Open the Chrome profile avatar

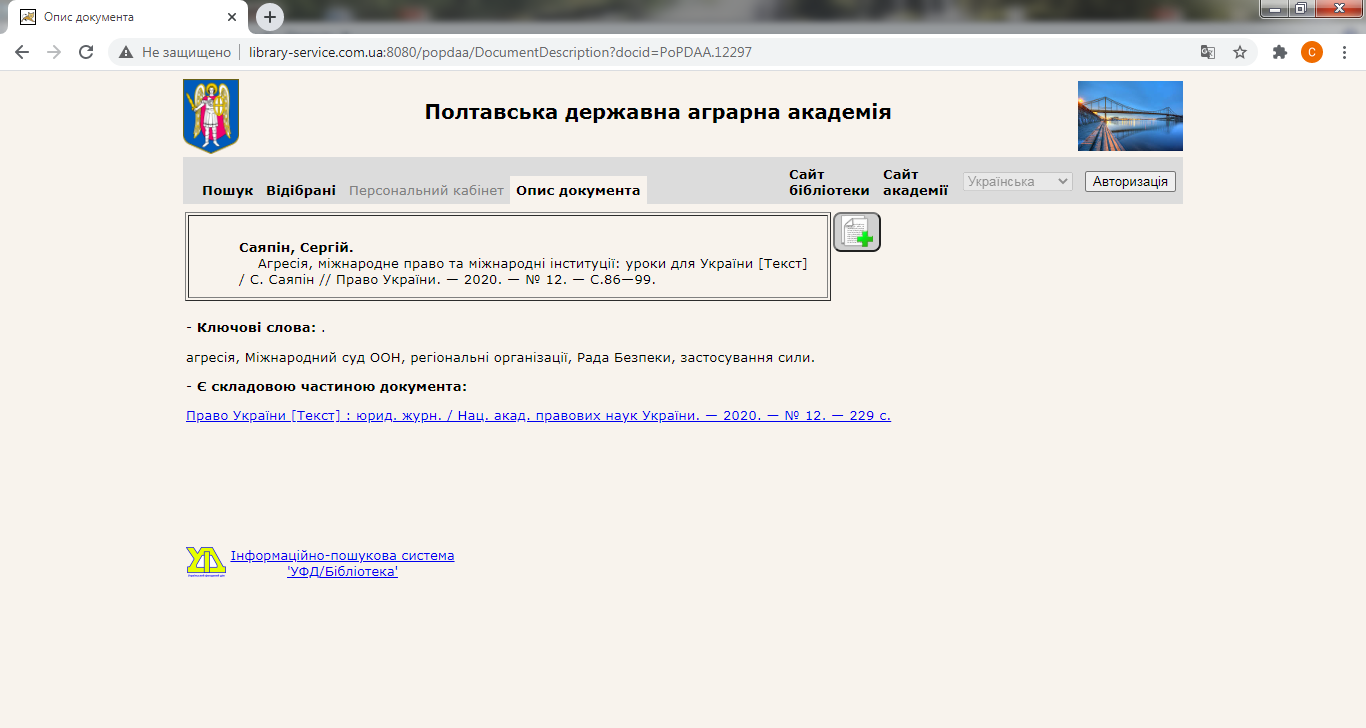coord(1312,52)
